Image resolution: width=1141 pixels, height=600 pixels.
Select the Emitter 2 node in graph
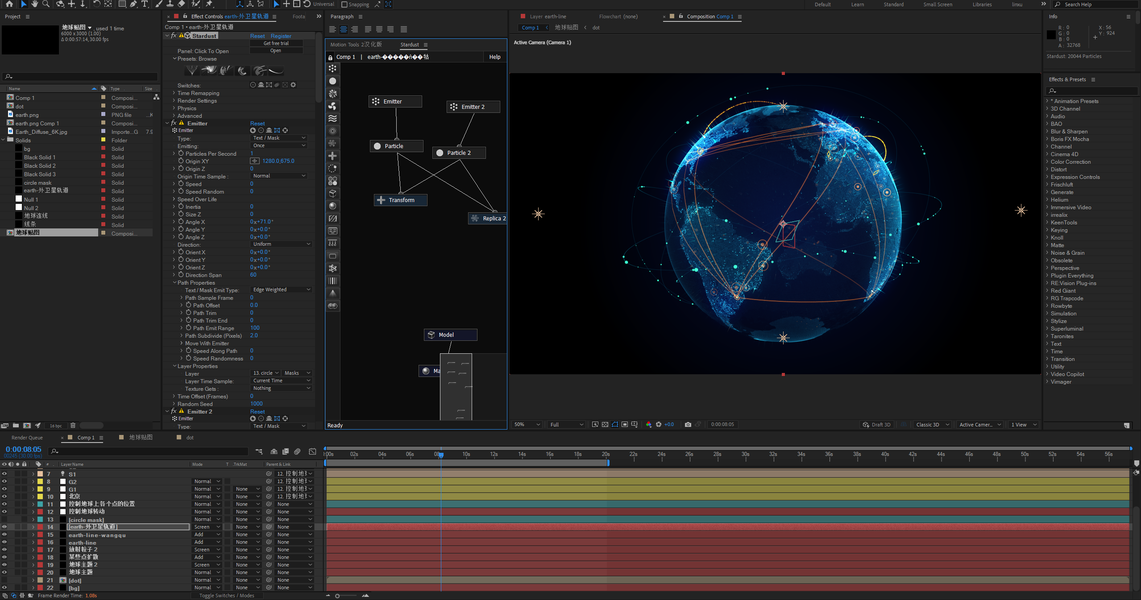pos(473,106)
